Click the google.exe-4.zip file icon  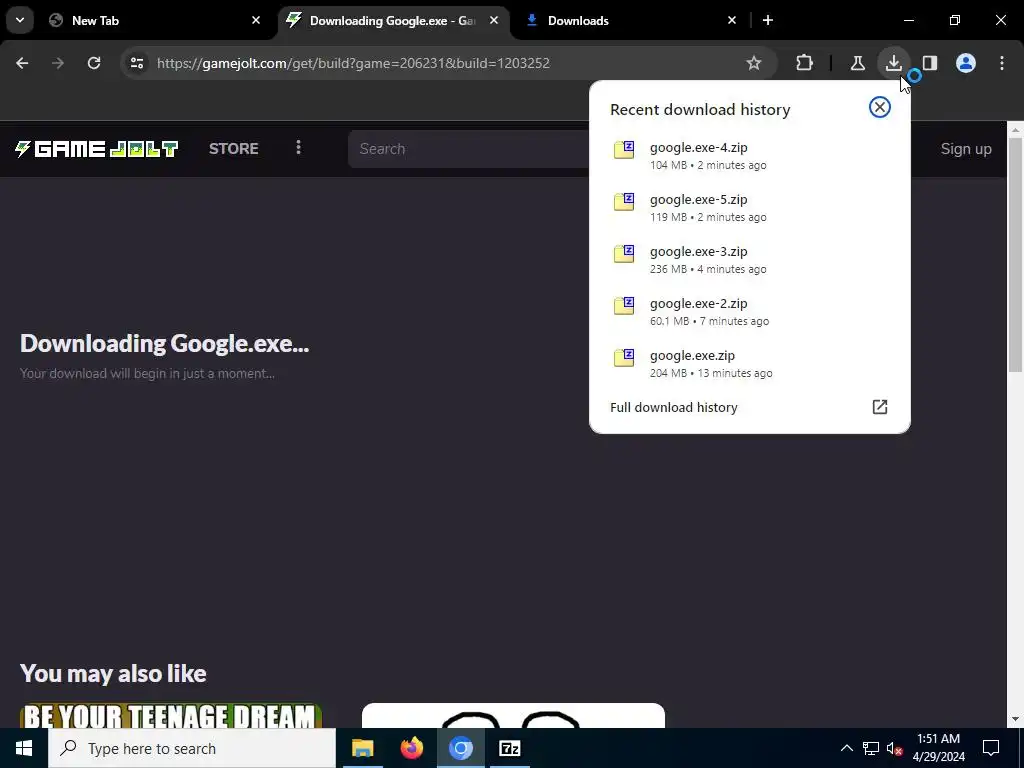(x=624, y=150)
